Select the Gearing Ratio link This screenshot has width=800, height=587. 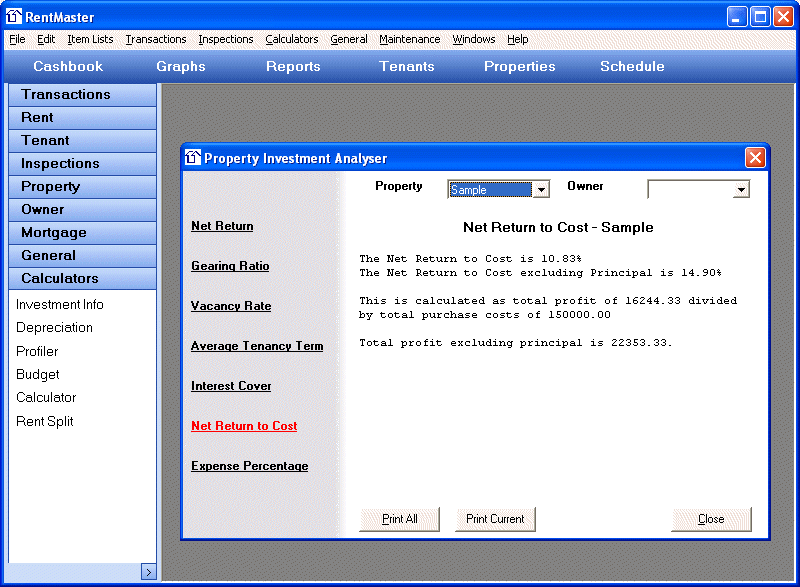[x=230, y=266]
